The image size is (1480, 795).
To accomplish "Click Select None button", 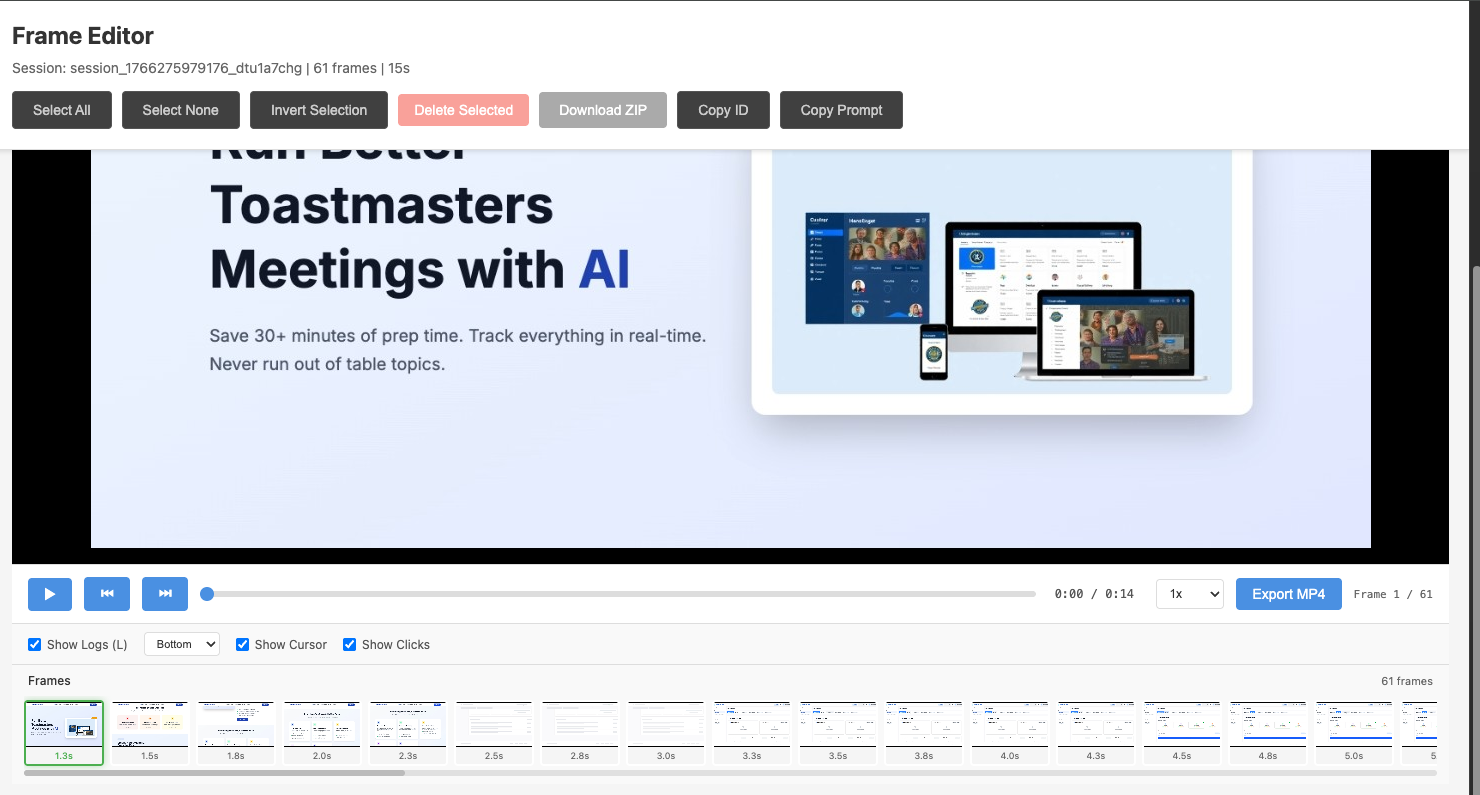I will [181, 110].
